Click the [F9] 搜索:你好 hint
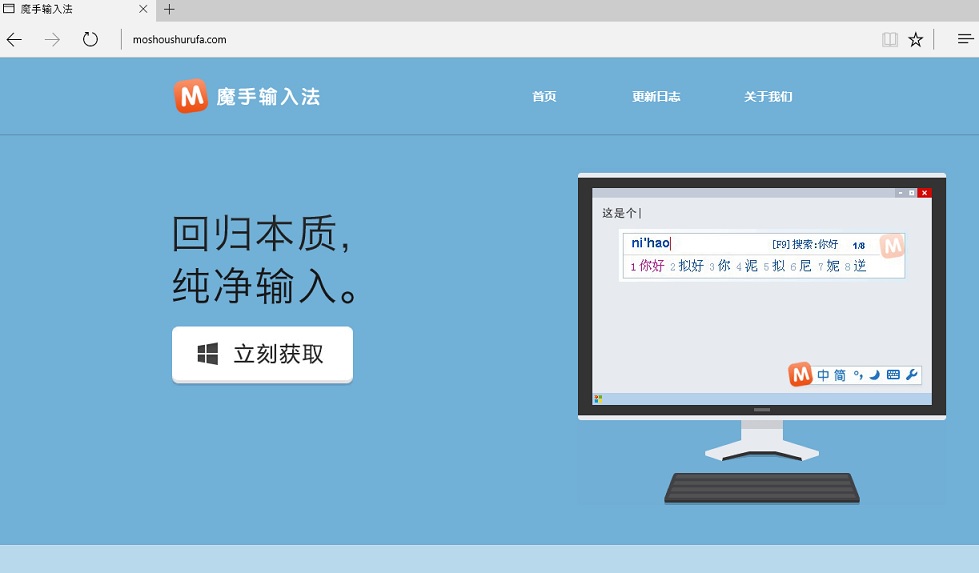Screen dimensions: 979x573 coord(805,245)
